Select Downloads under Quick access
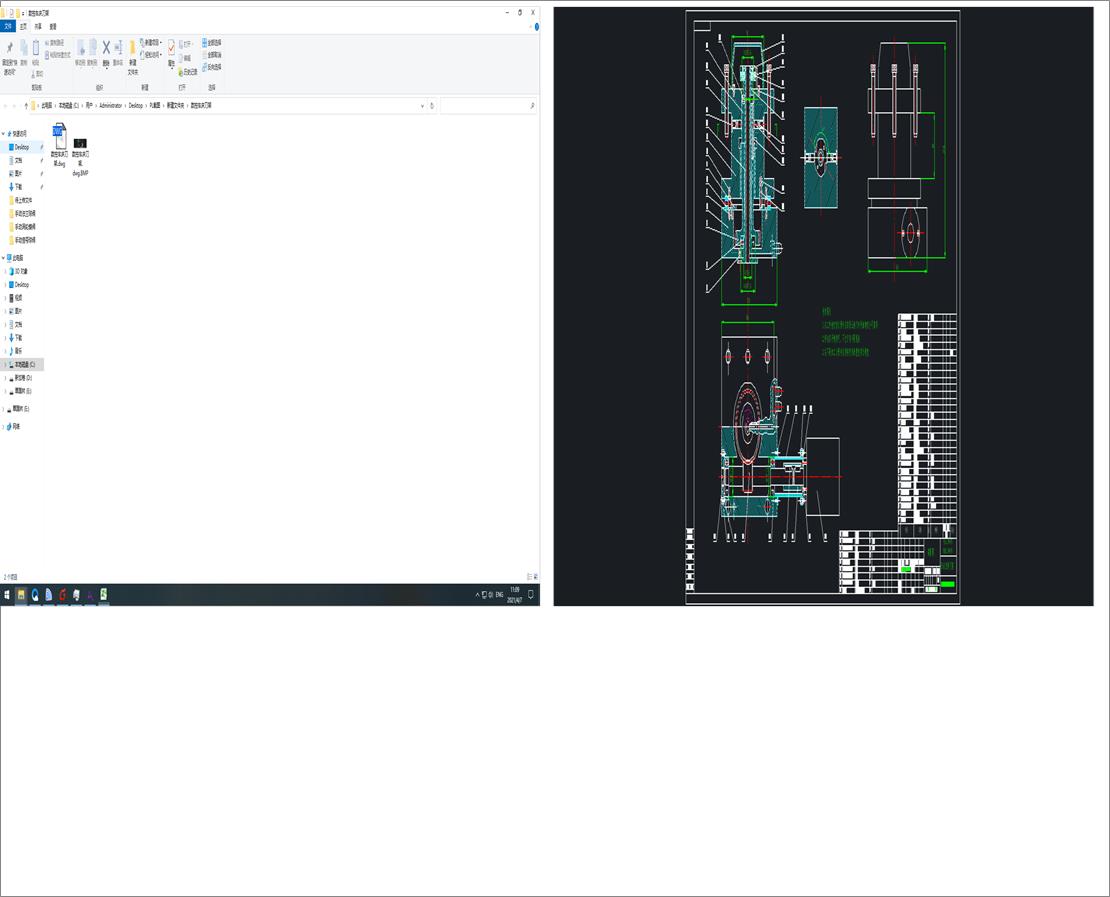The image size is (1110, 897). tap(18, 187)
